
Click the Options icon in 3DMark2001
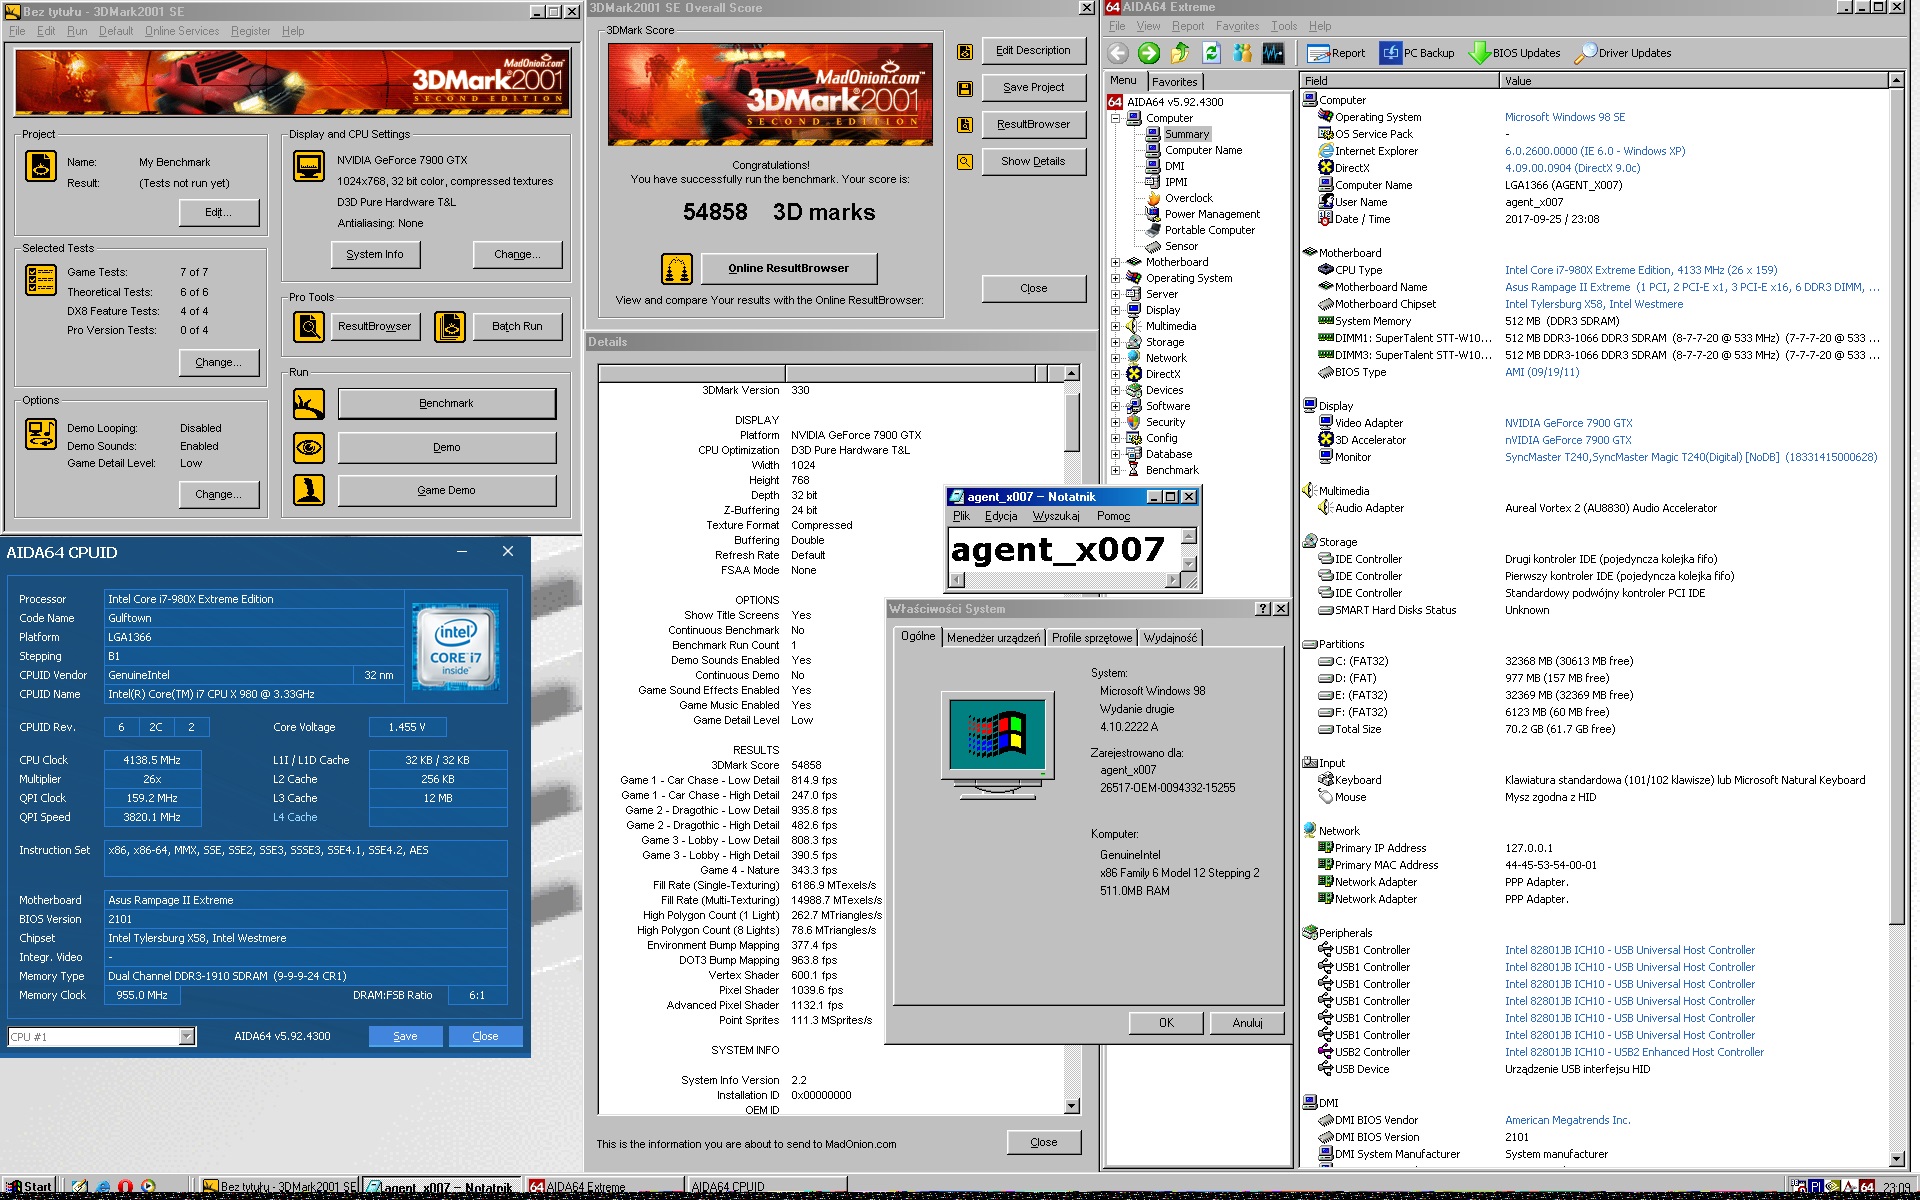click(x=41, y=434)
